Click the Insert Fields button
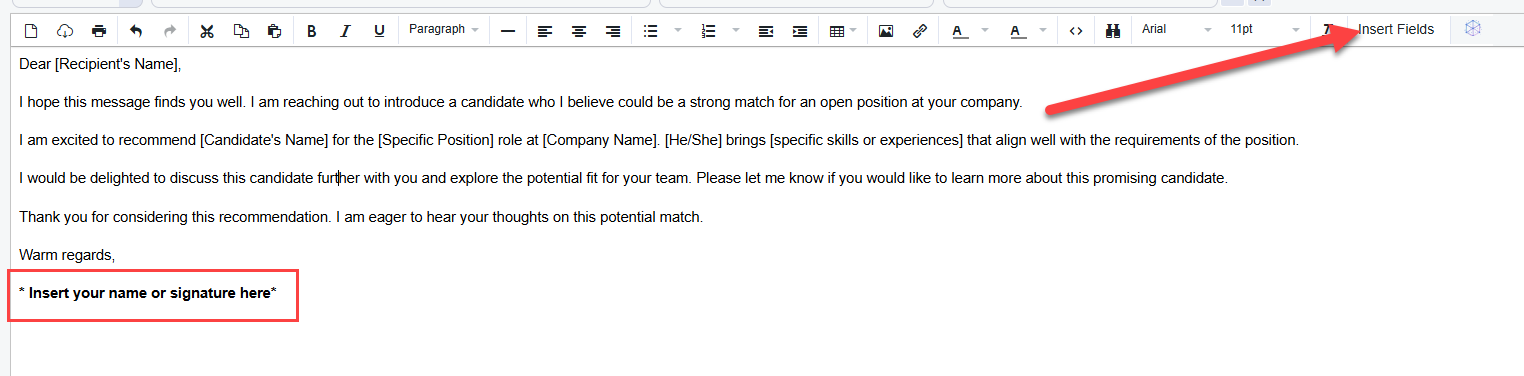This screenshot has height=376, width=1524. 1396,30
